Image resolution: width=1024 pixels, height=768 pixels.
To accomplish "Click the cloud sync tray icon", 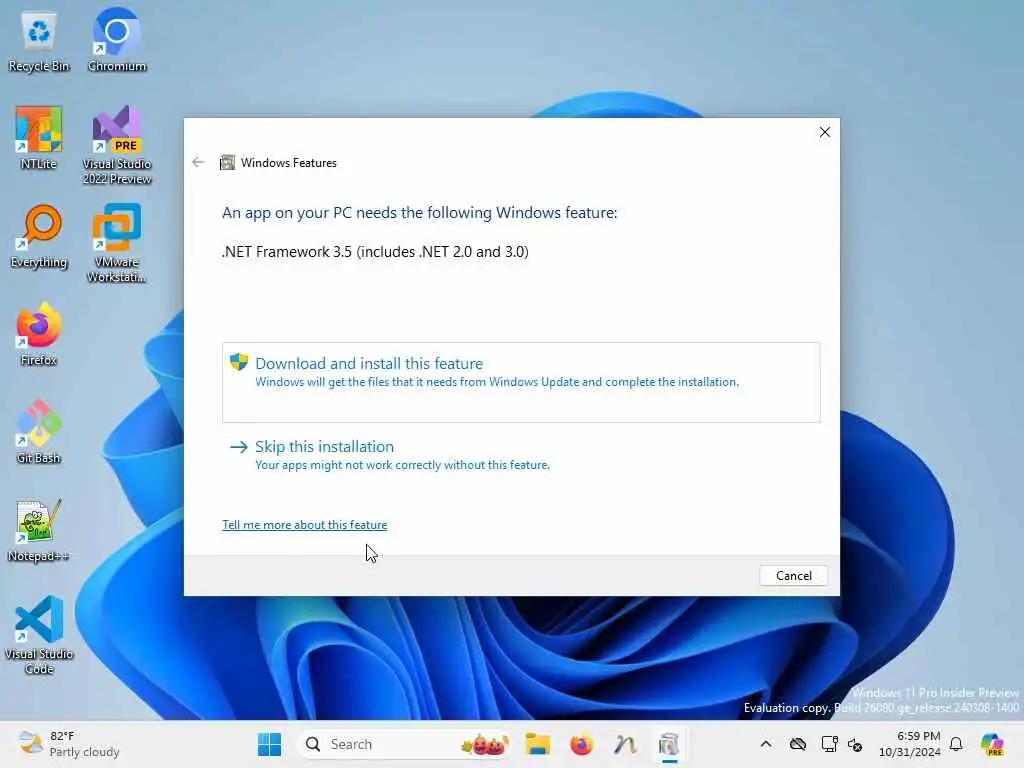I will 797,744.
